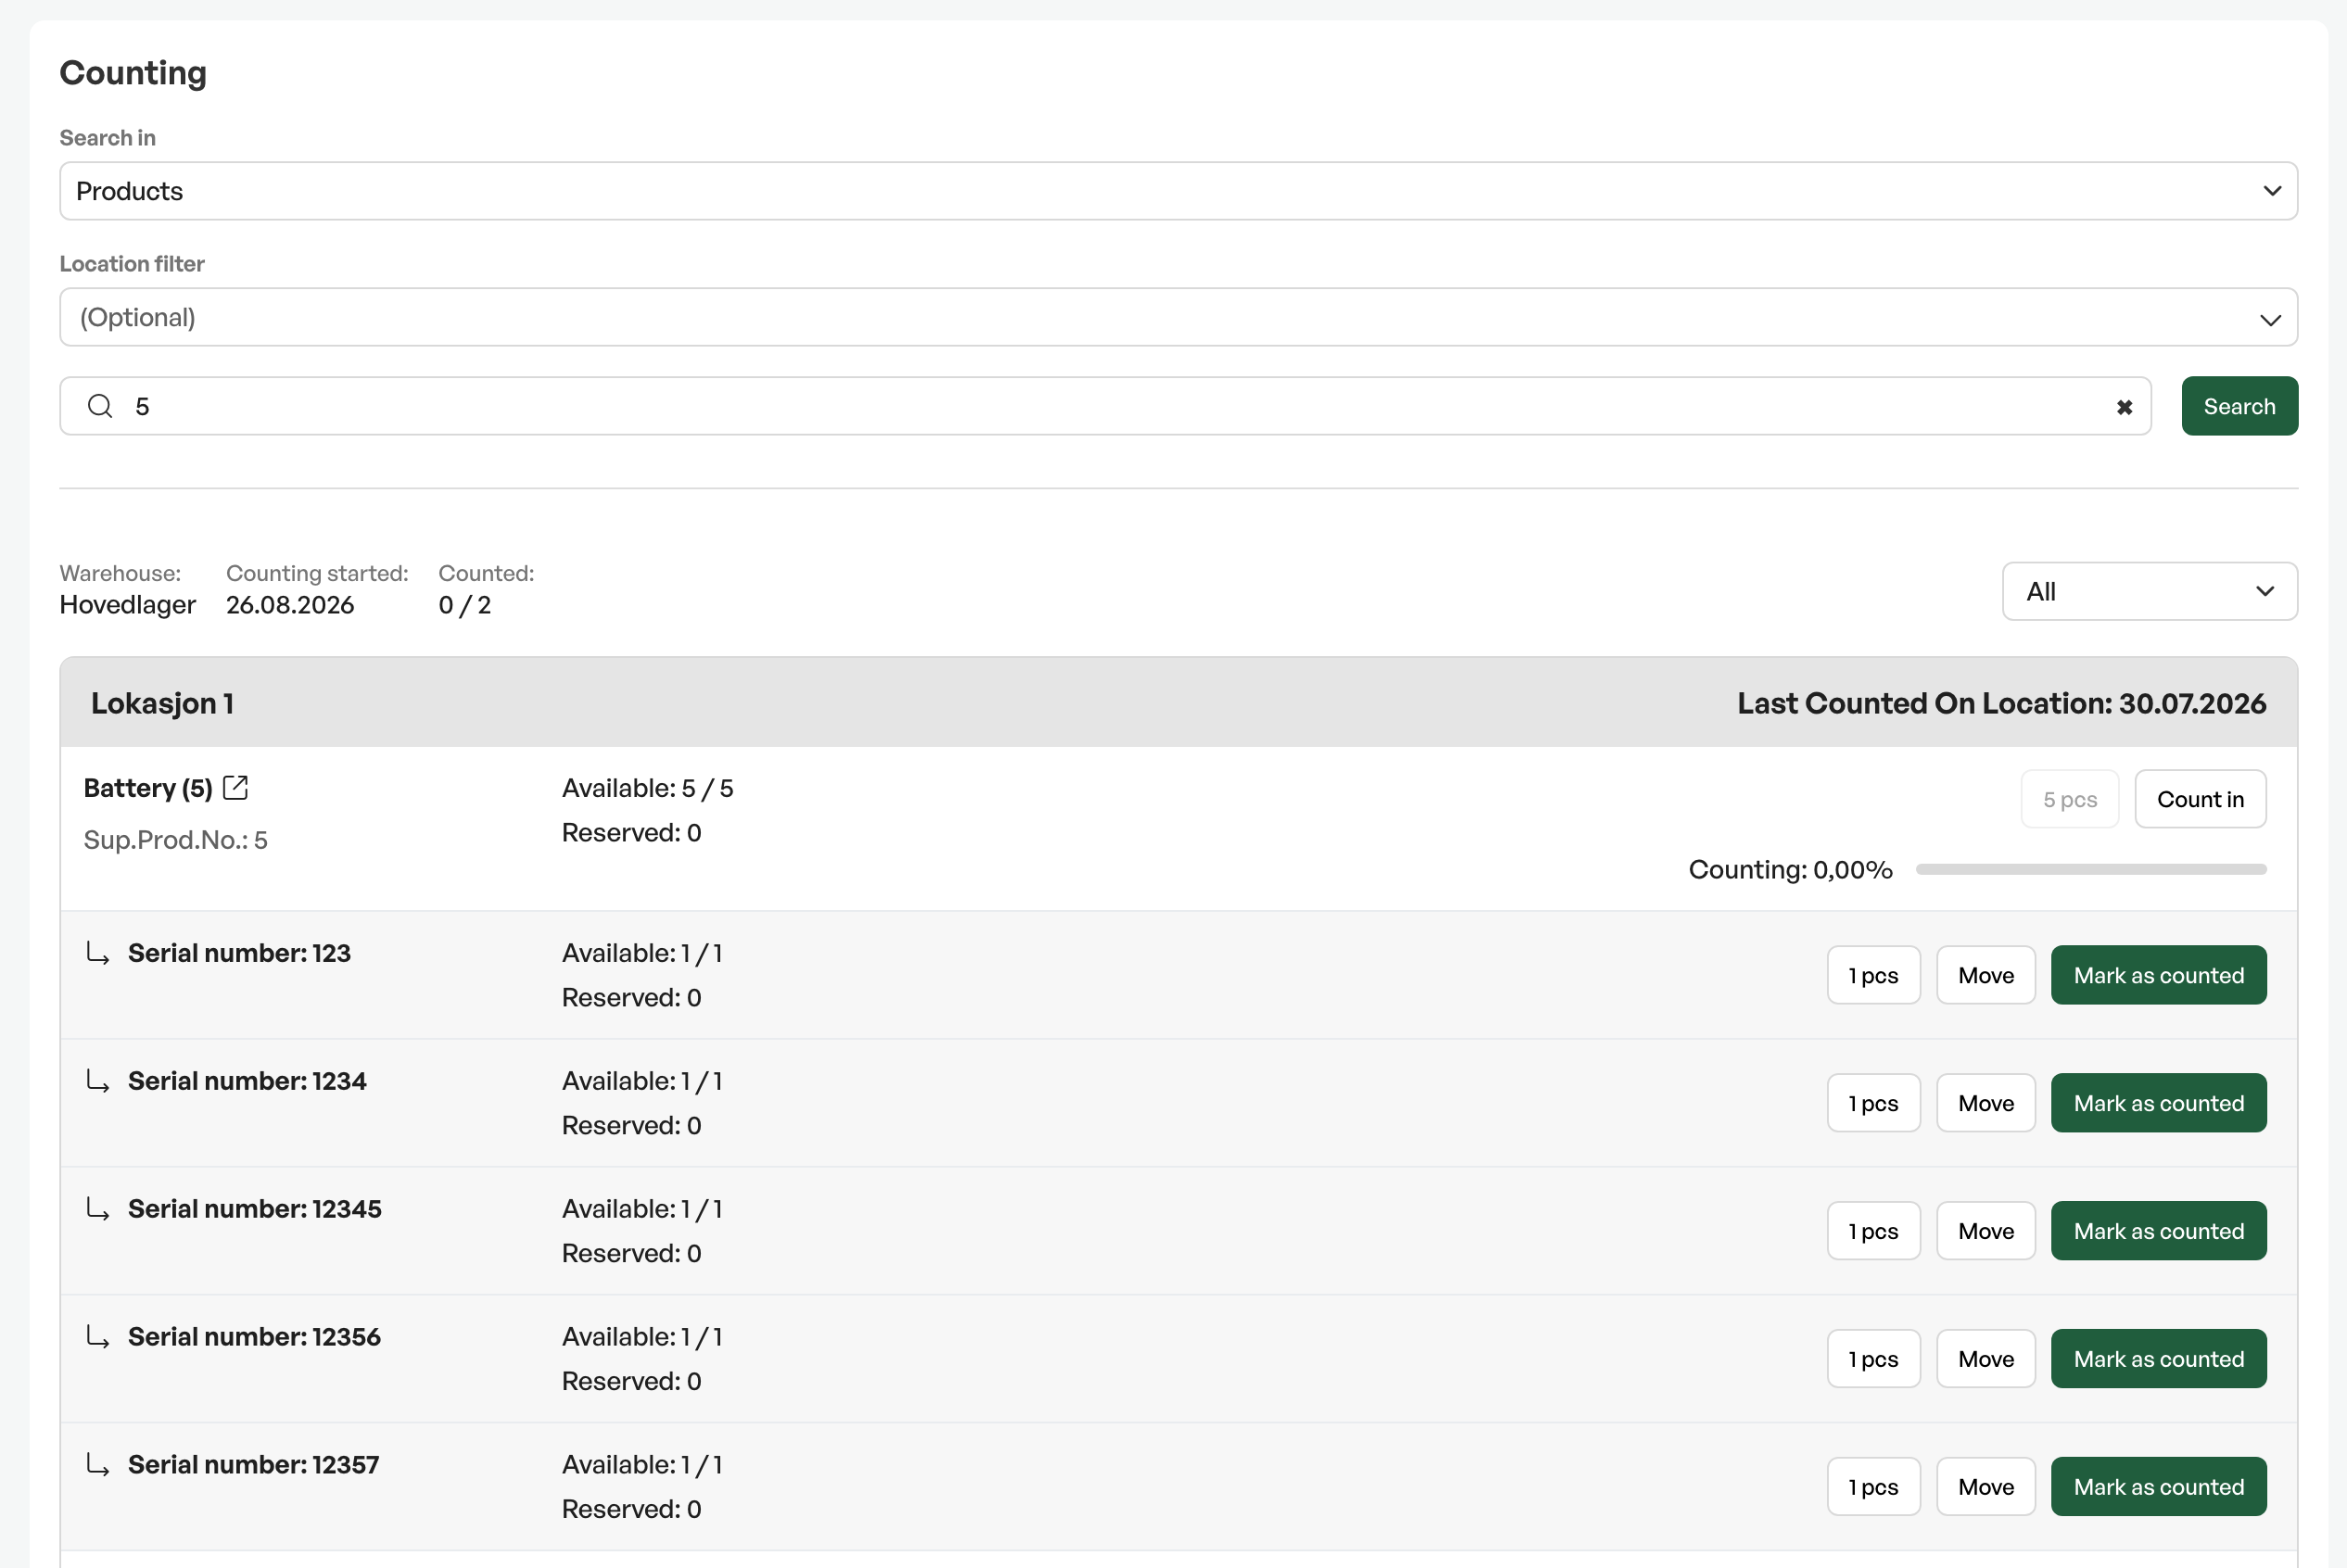Open the Battery (5) external link icon
This screenshot has height=1568, width=2347.
(235, 788)
